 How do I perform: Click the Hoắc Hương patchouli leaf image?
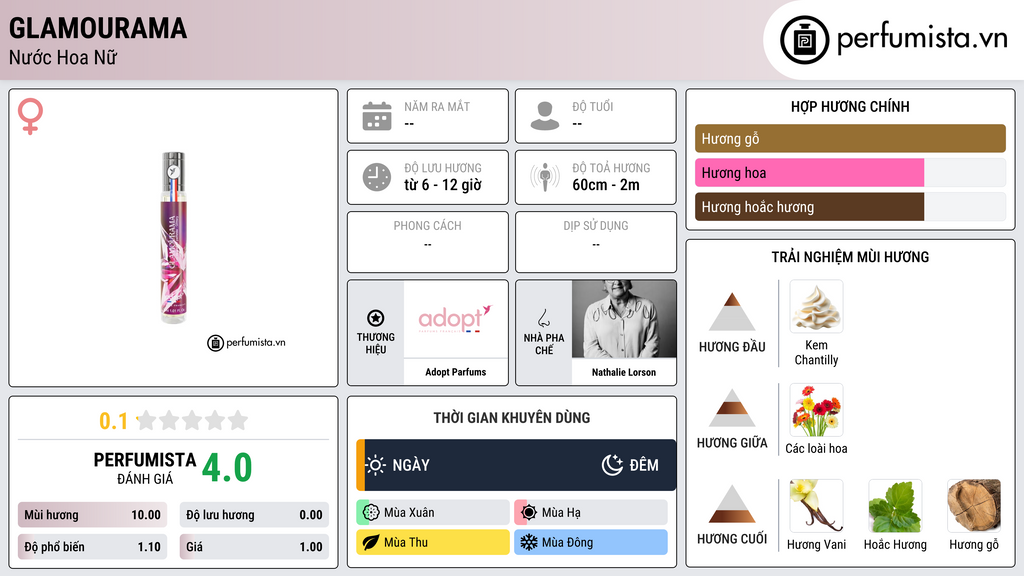(895, 506)
